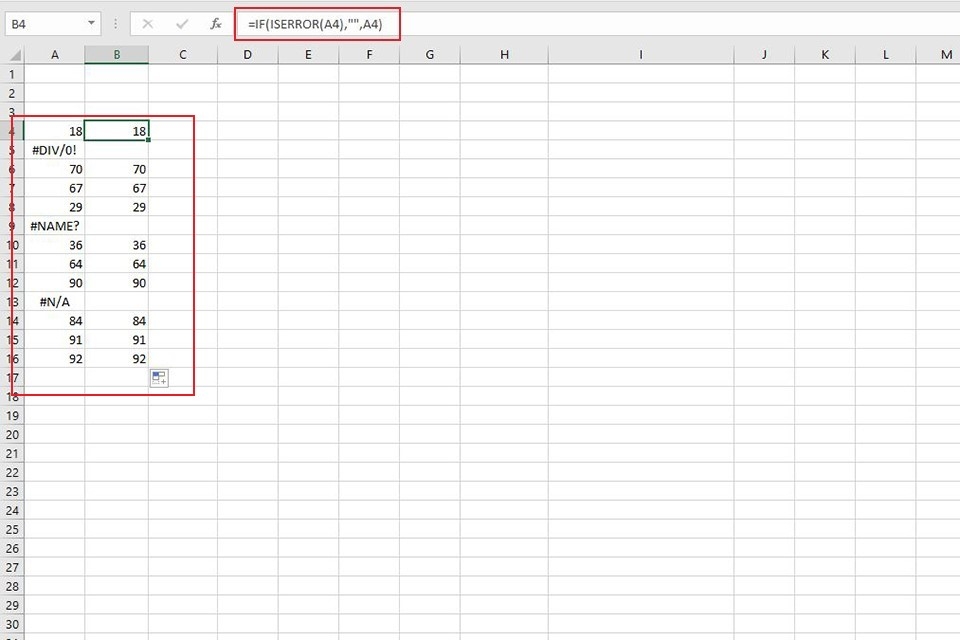Click the #NAME? error cell
960x640 pixels.
coord(54,226)
